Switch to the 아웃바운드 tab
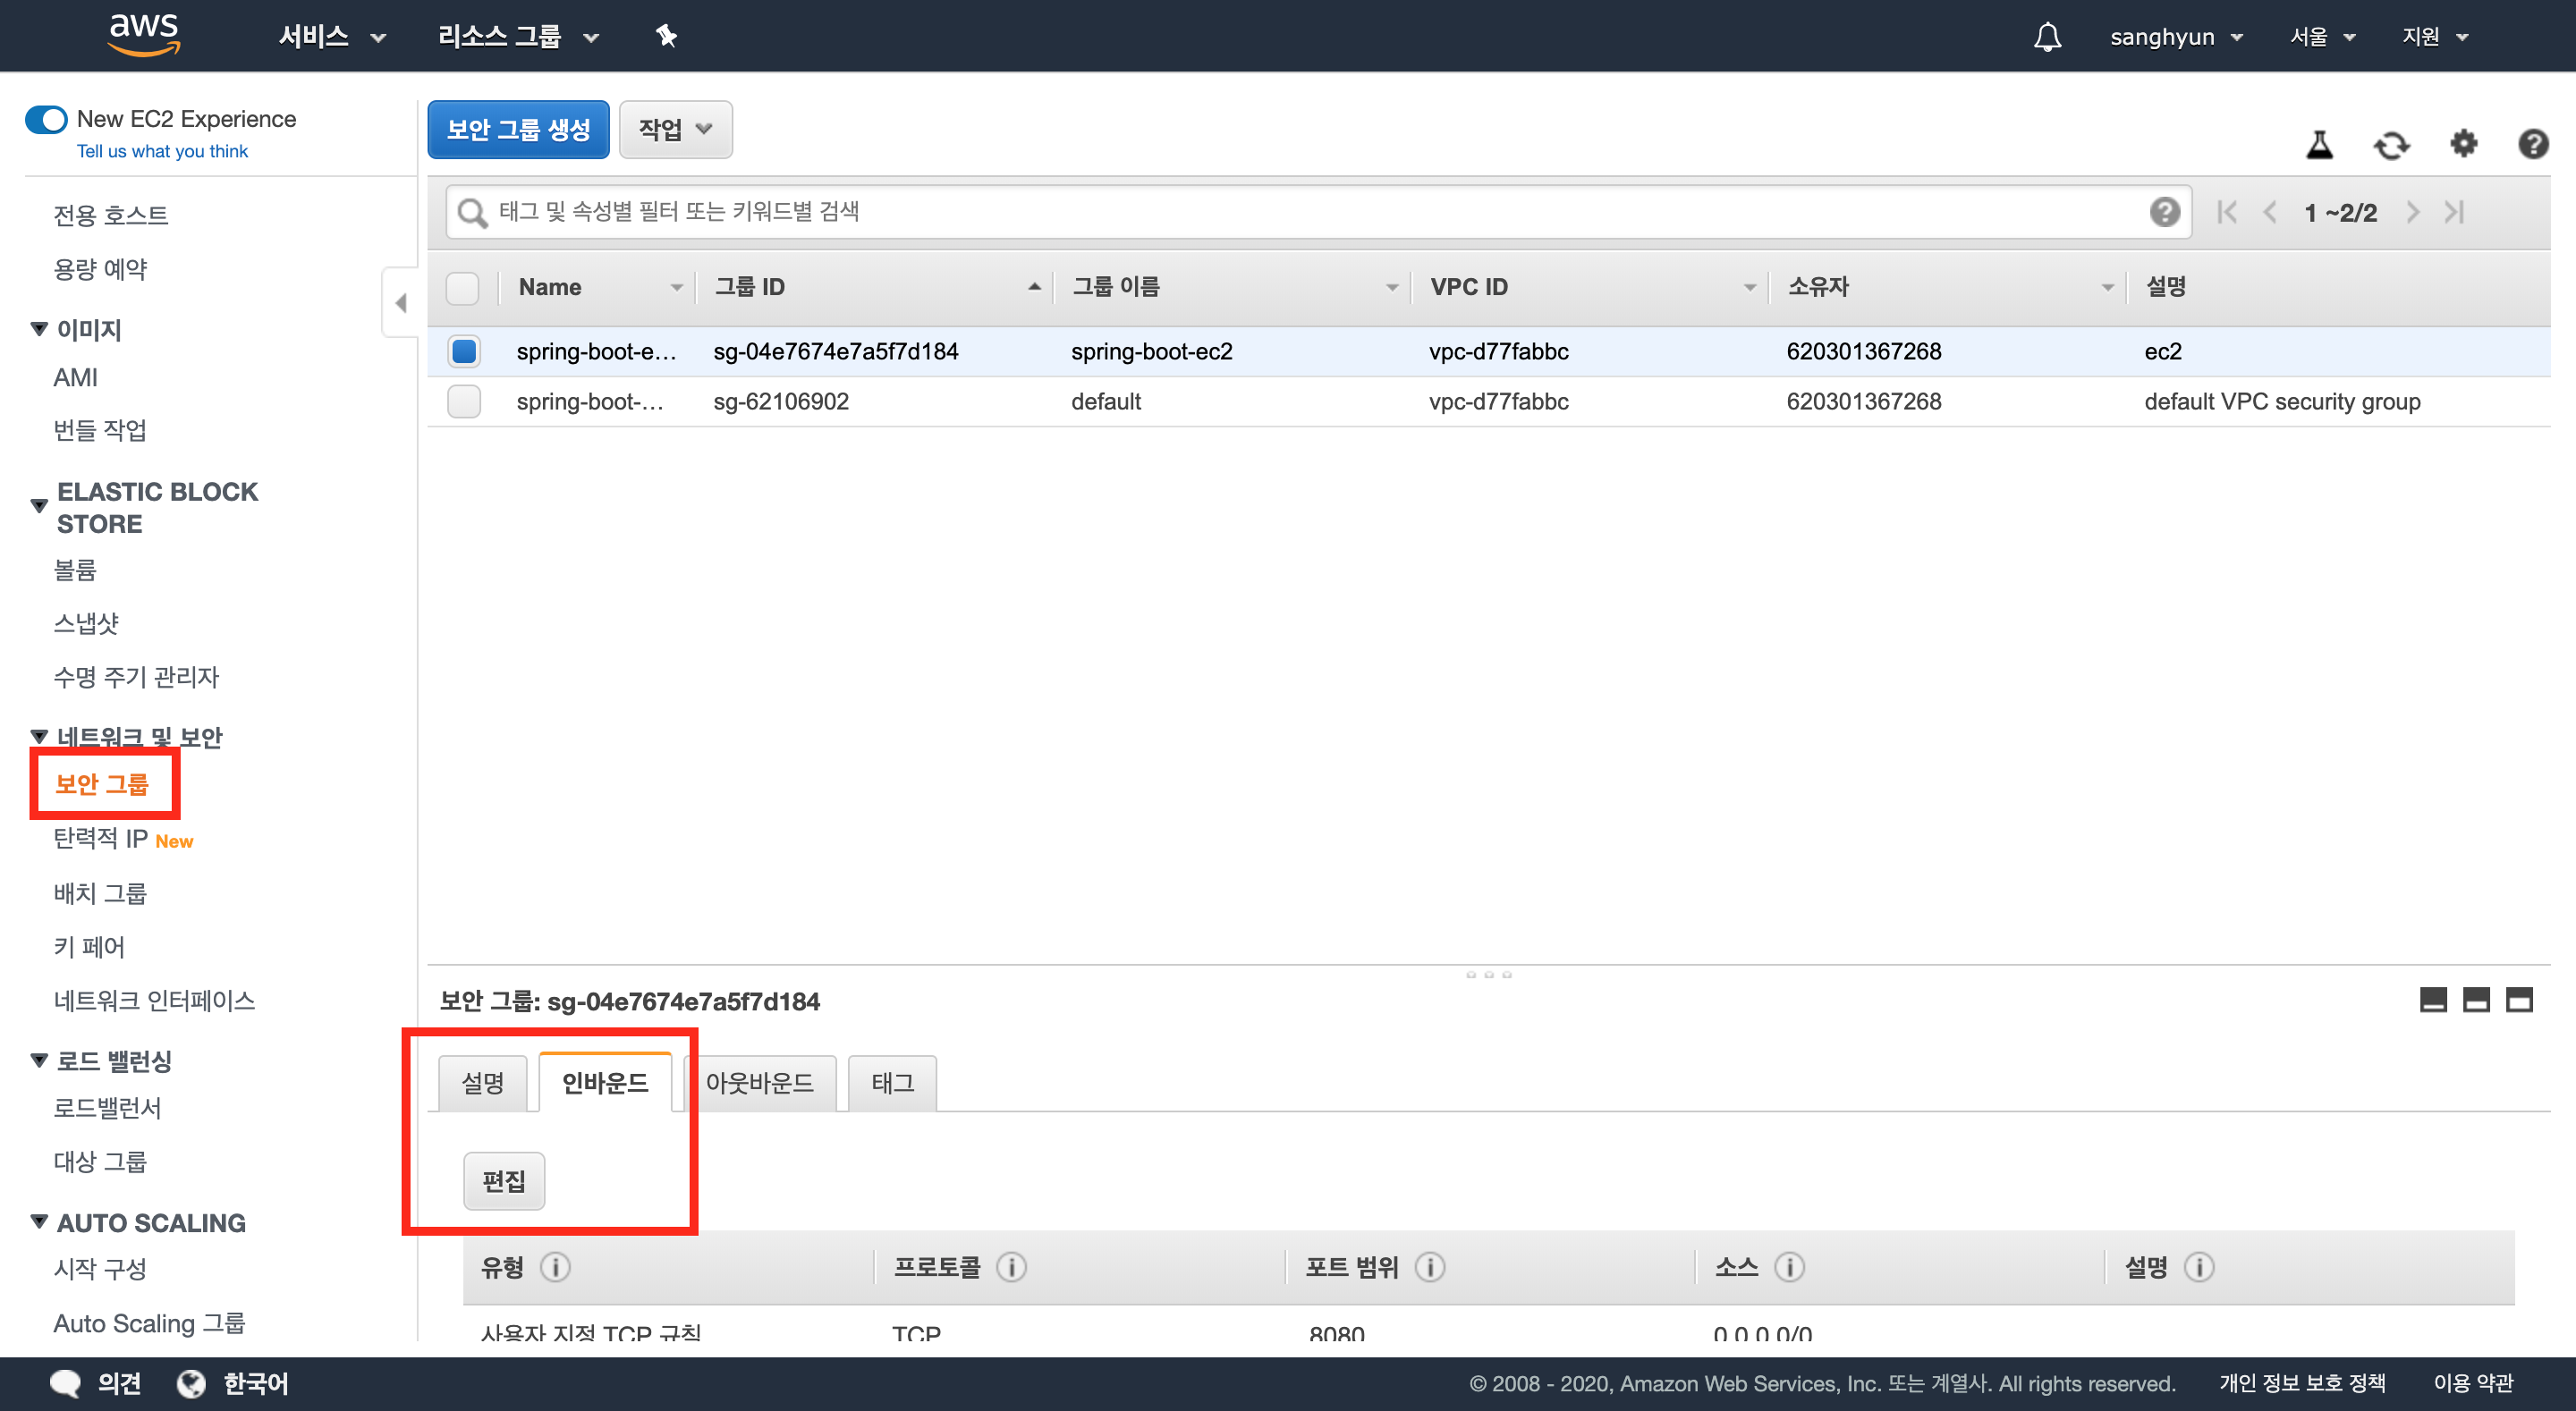The width and height of the screenshot is (2576, 1411). [x=759, y=1083]
